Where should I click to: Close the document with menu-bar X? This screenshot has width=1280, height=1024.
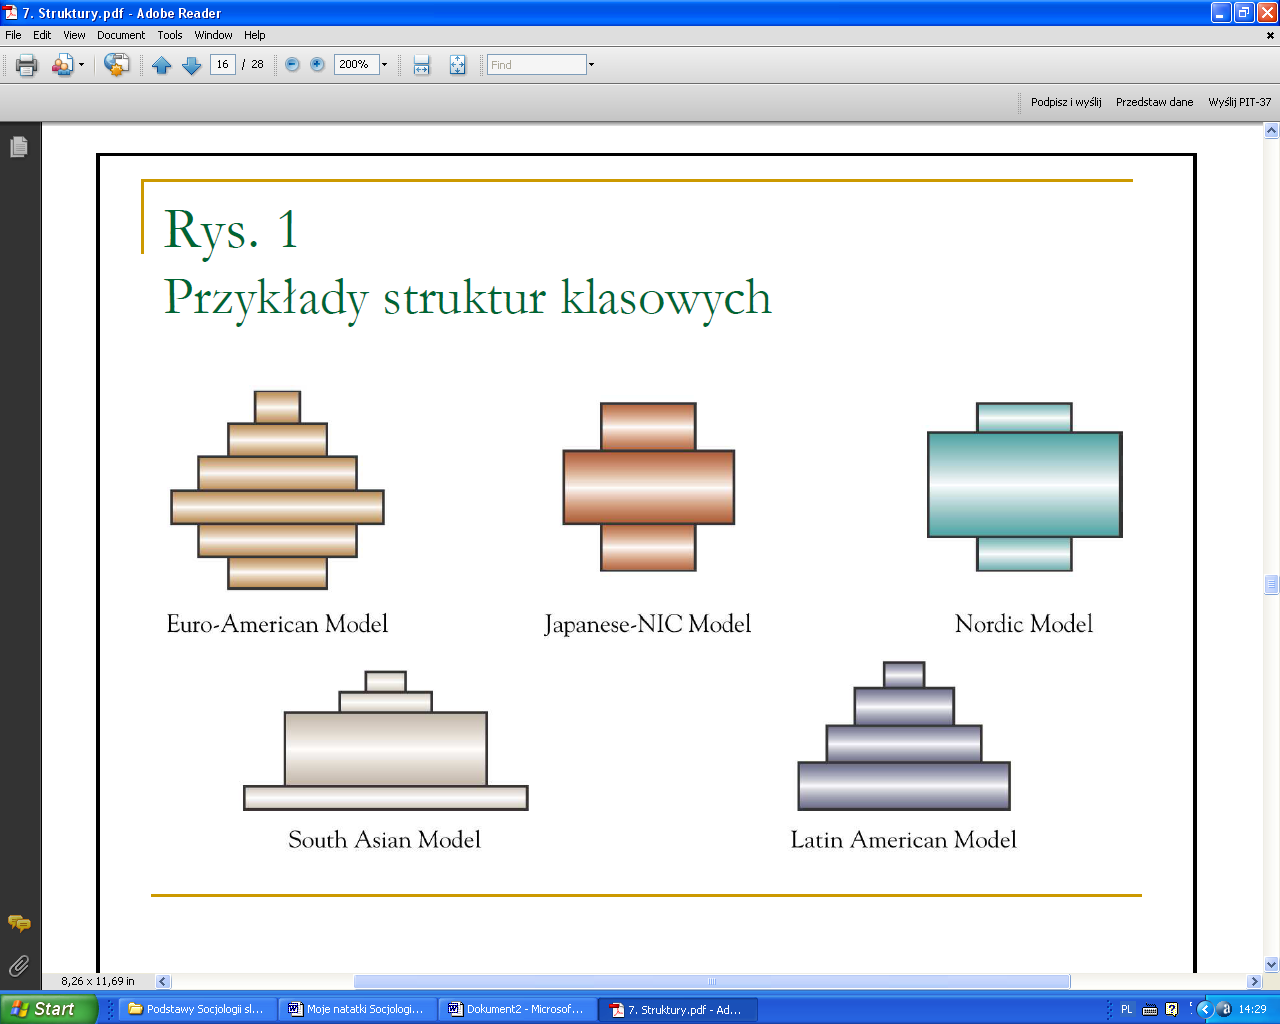tap(1270, 35)
